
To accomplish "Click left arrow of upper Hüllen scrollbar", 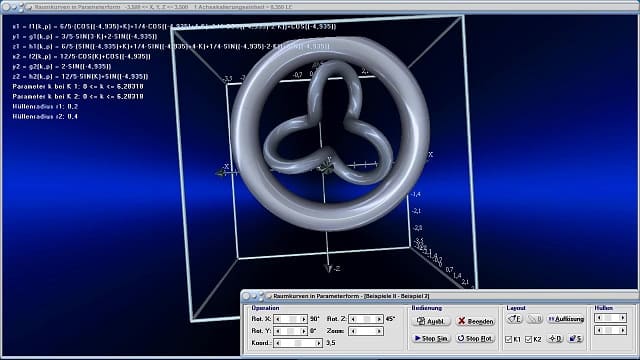I will (x=599, y=318).
